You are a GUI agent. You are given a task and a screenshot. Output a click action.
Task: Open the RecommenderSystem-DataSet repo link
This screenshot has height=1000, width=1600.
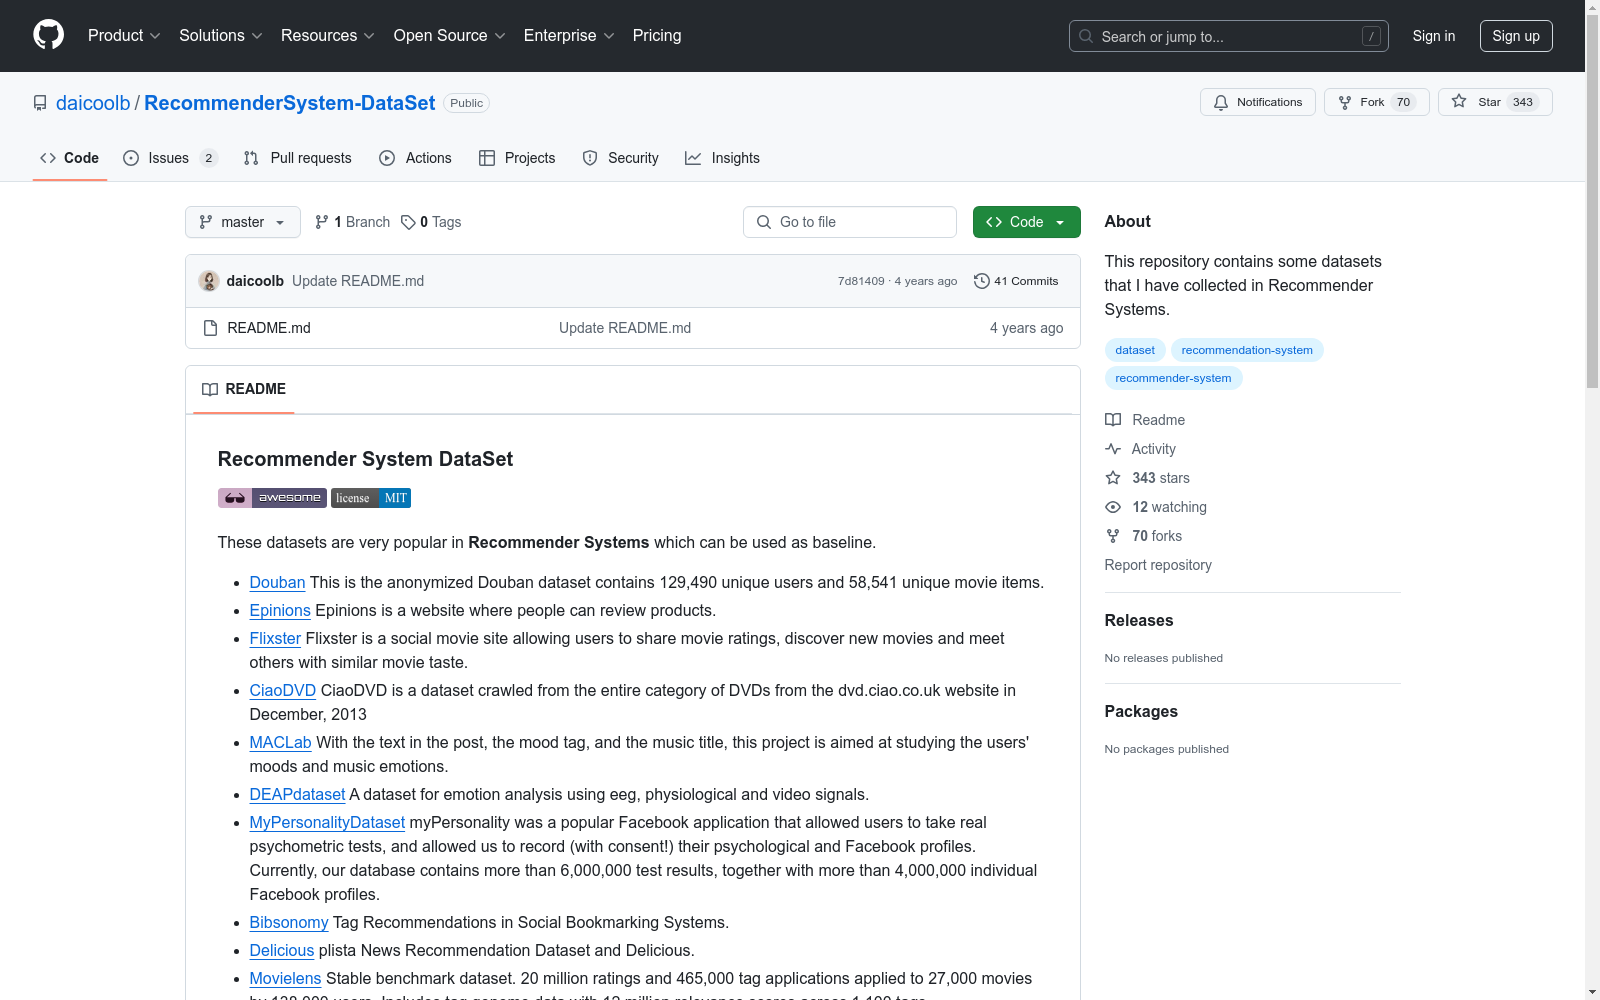[x=290, y=103]
